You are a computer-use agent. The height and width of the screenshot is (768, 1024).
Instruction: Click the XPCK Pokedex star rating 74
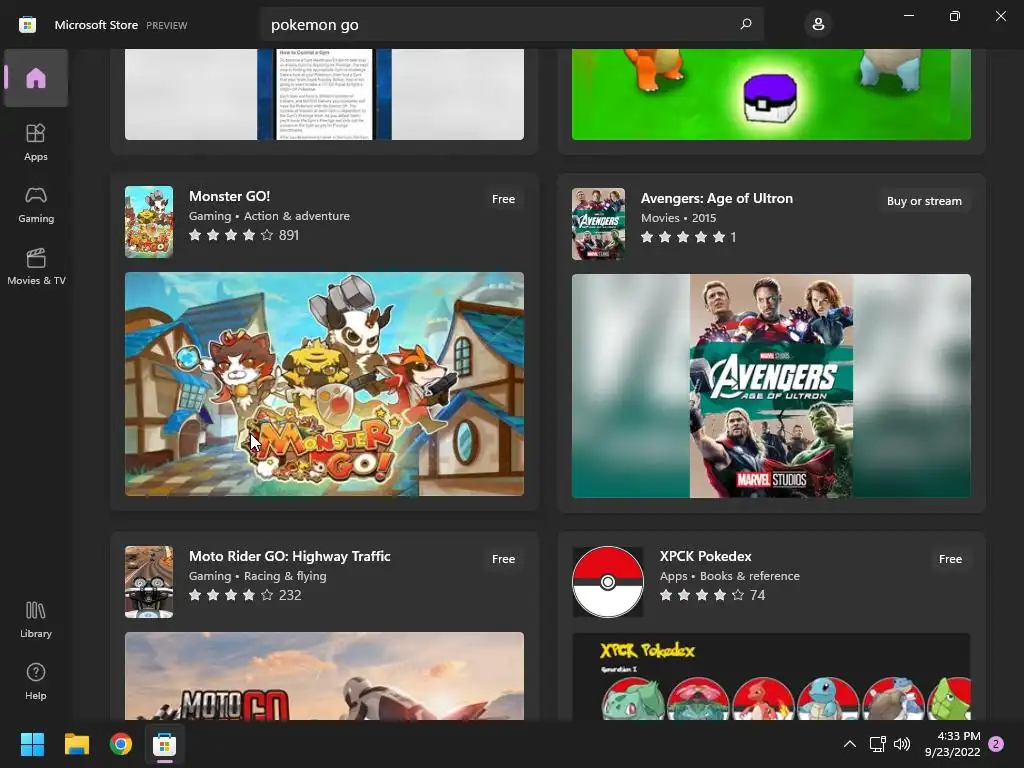coord(712,595)
